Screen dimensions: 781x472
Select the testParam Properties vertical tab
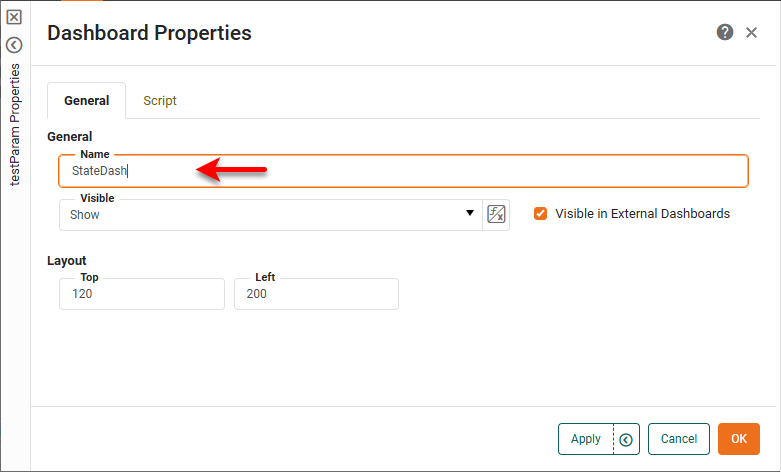[14, 125]
